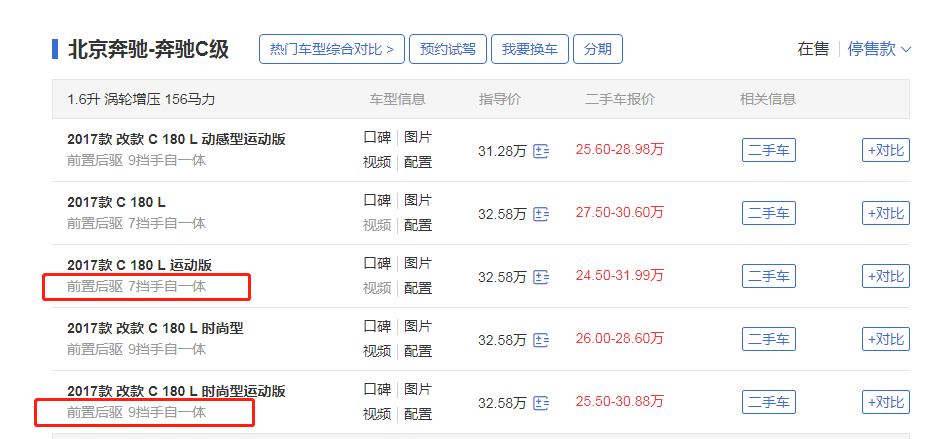This screenshot has width=950, height=439.
Task: Click the 预约试驾 button
Action: coord(448,49)
